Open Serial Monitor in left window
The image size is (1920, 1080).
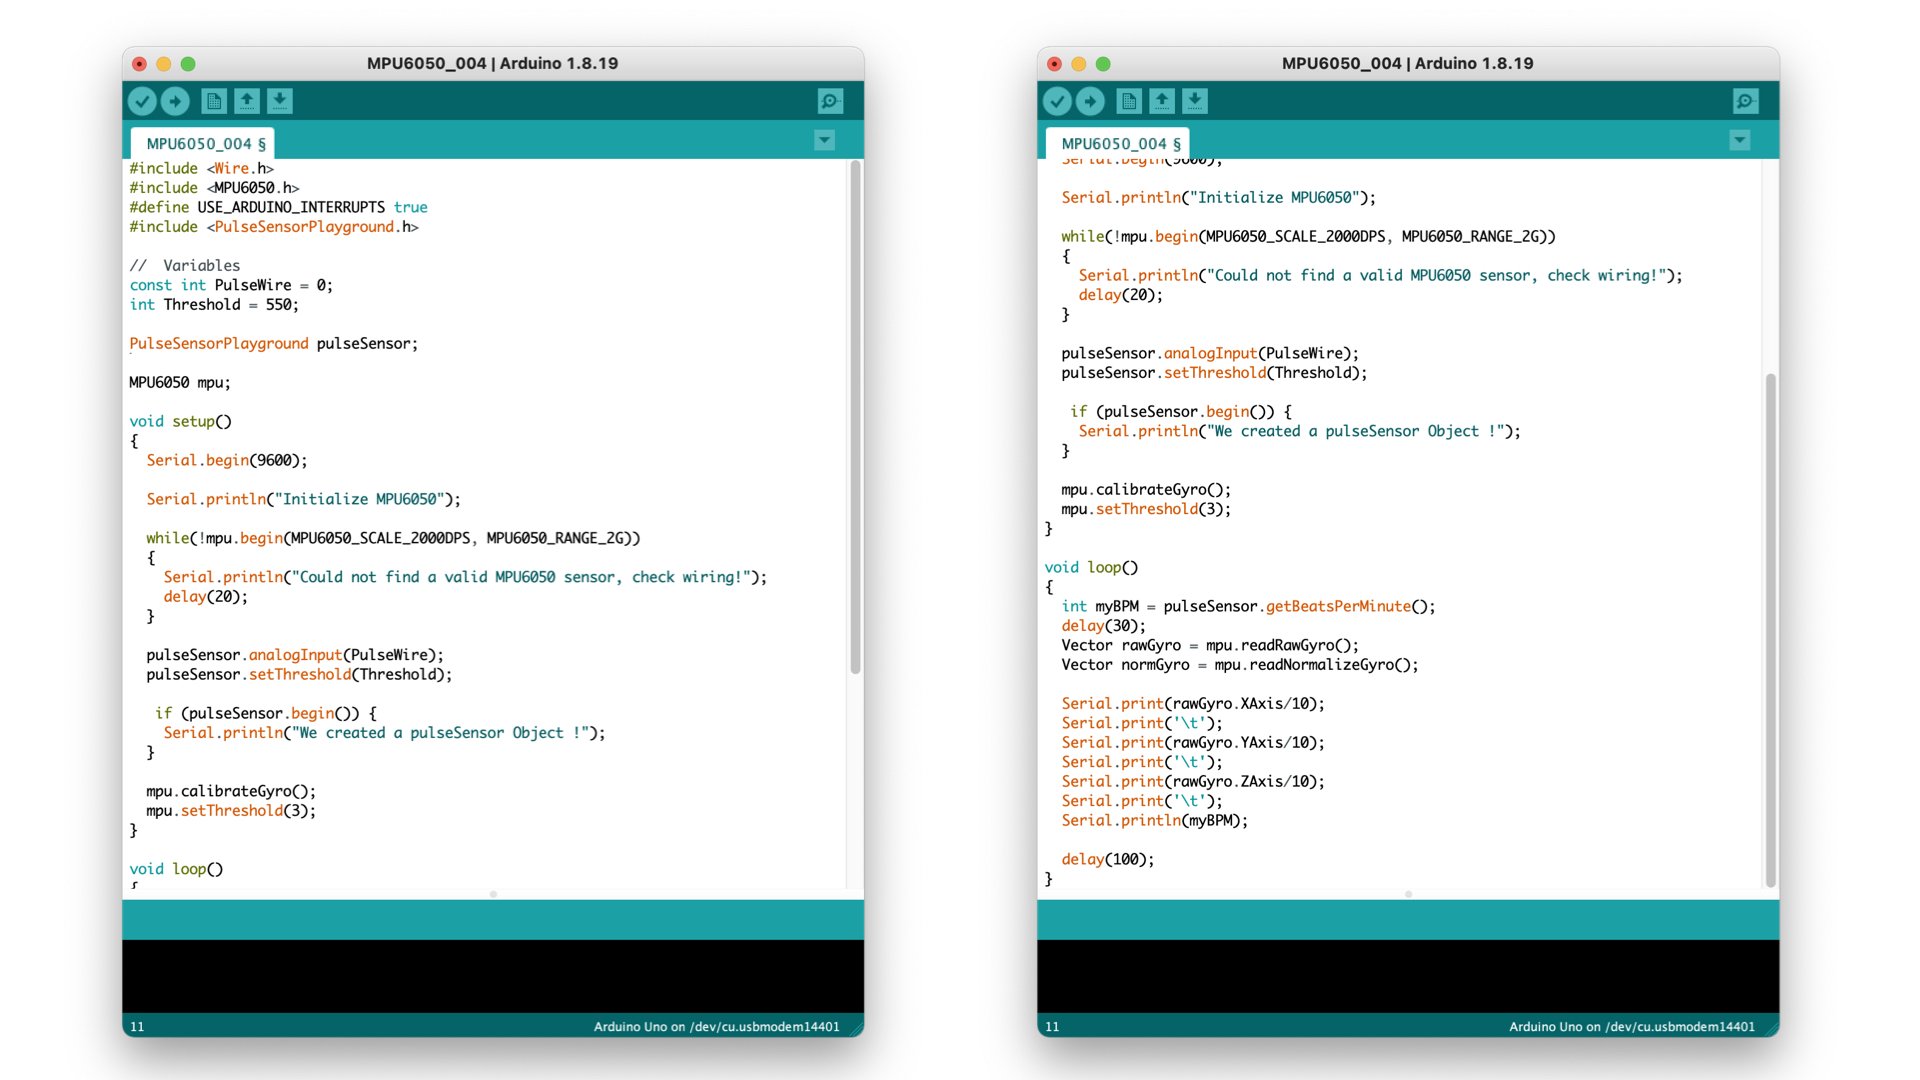click(830, 101)
